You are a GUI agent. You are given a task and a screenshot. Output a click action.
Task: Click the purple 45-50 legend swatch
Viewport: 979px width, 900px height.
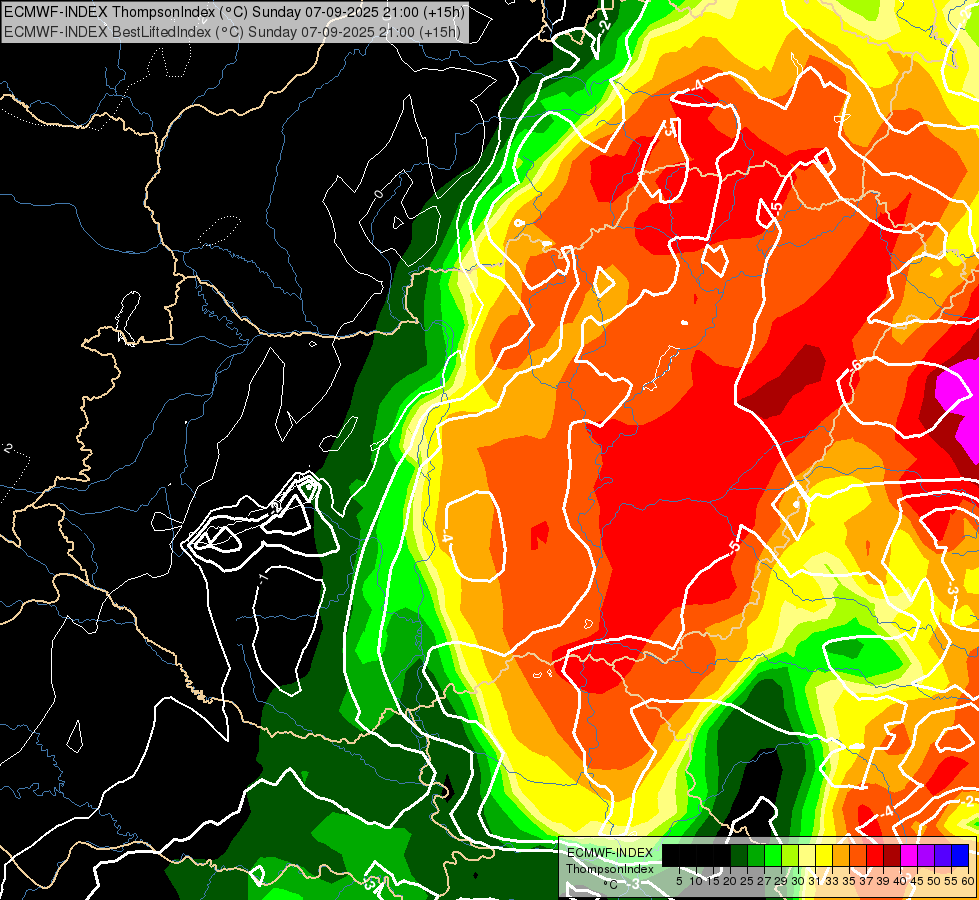(926, 855)
